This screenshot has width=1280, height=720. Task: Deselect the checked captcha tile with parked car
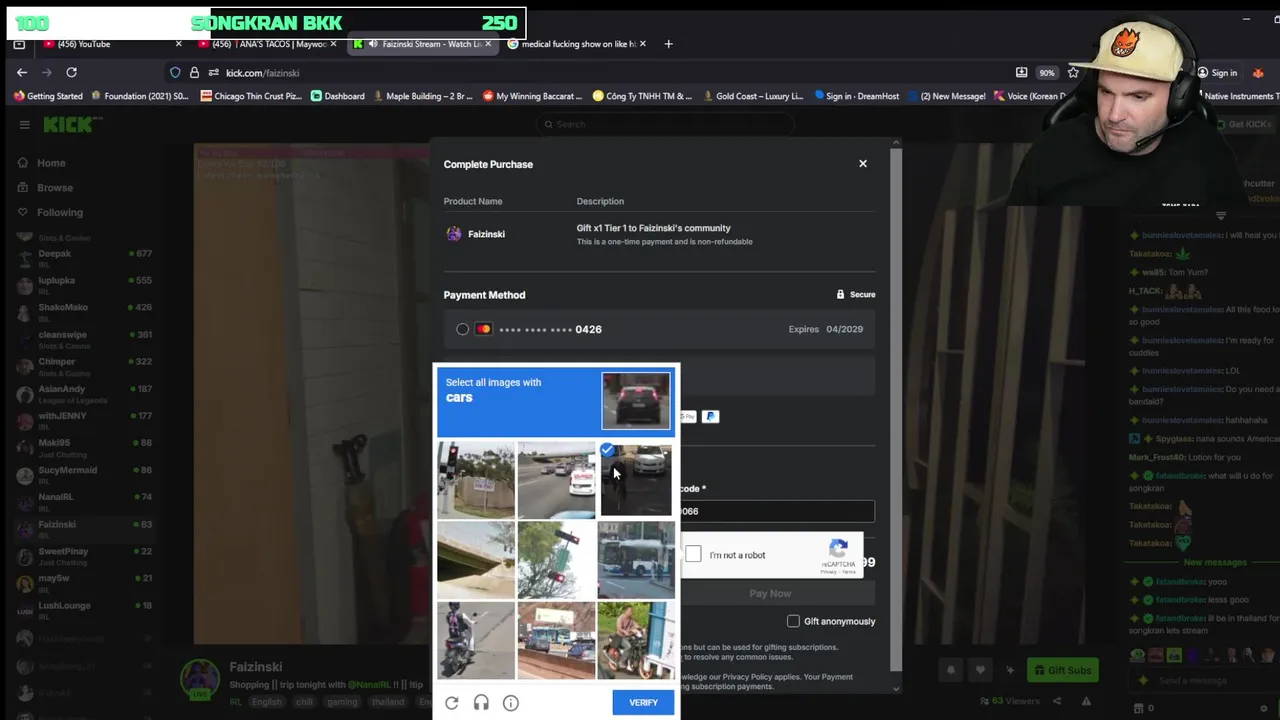click(x=637, y=481)
